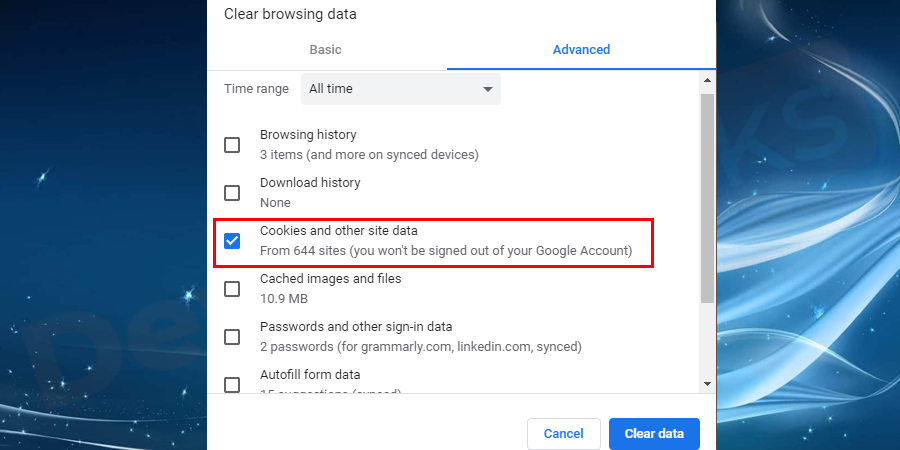Click the gray vertical scrollbar thumb
900x450 pixels.
(707, 198)
